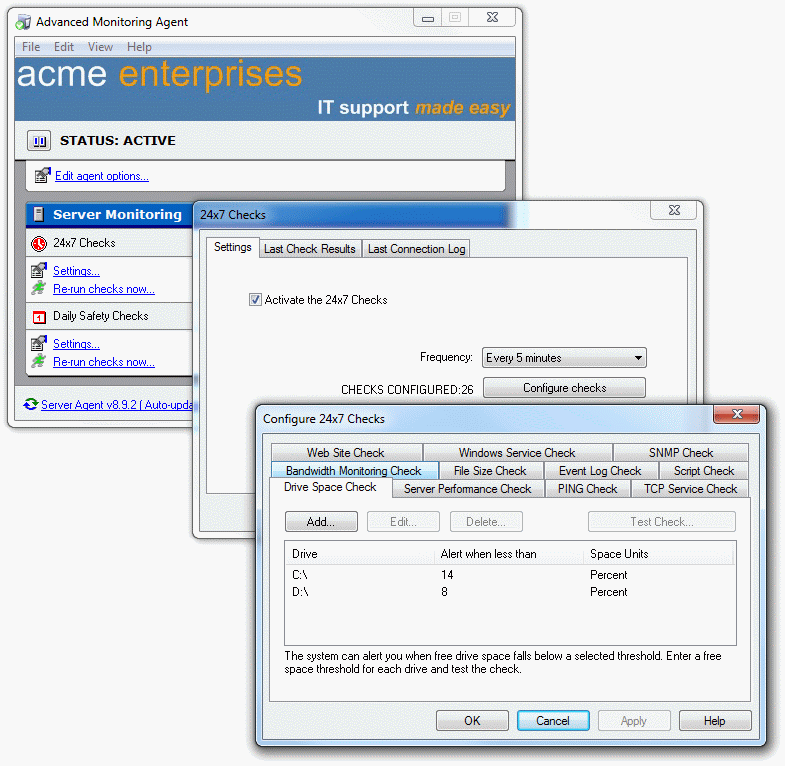Click the Apply button
The image size is (785, 766).
point(634,720)
